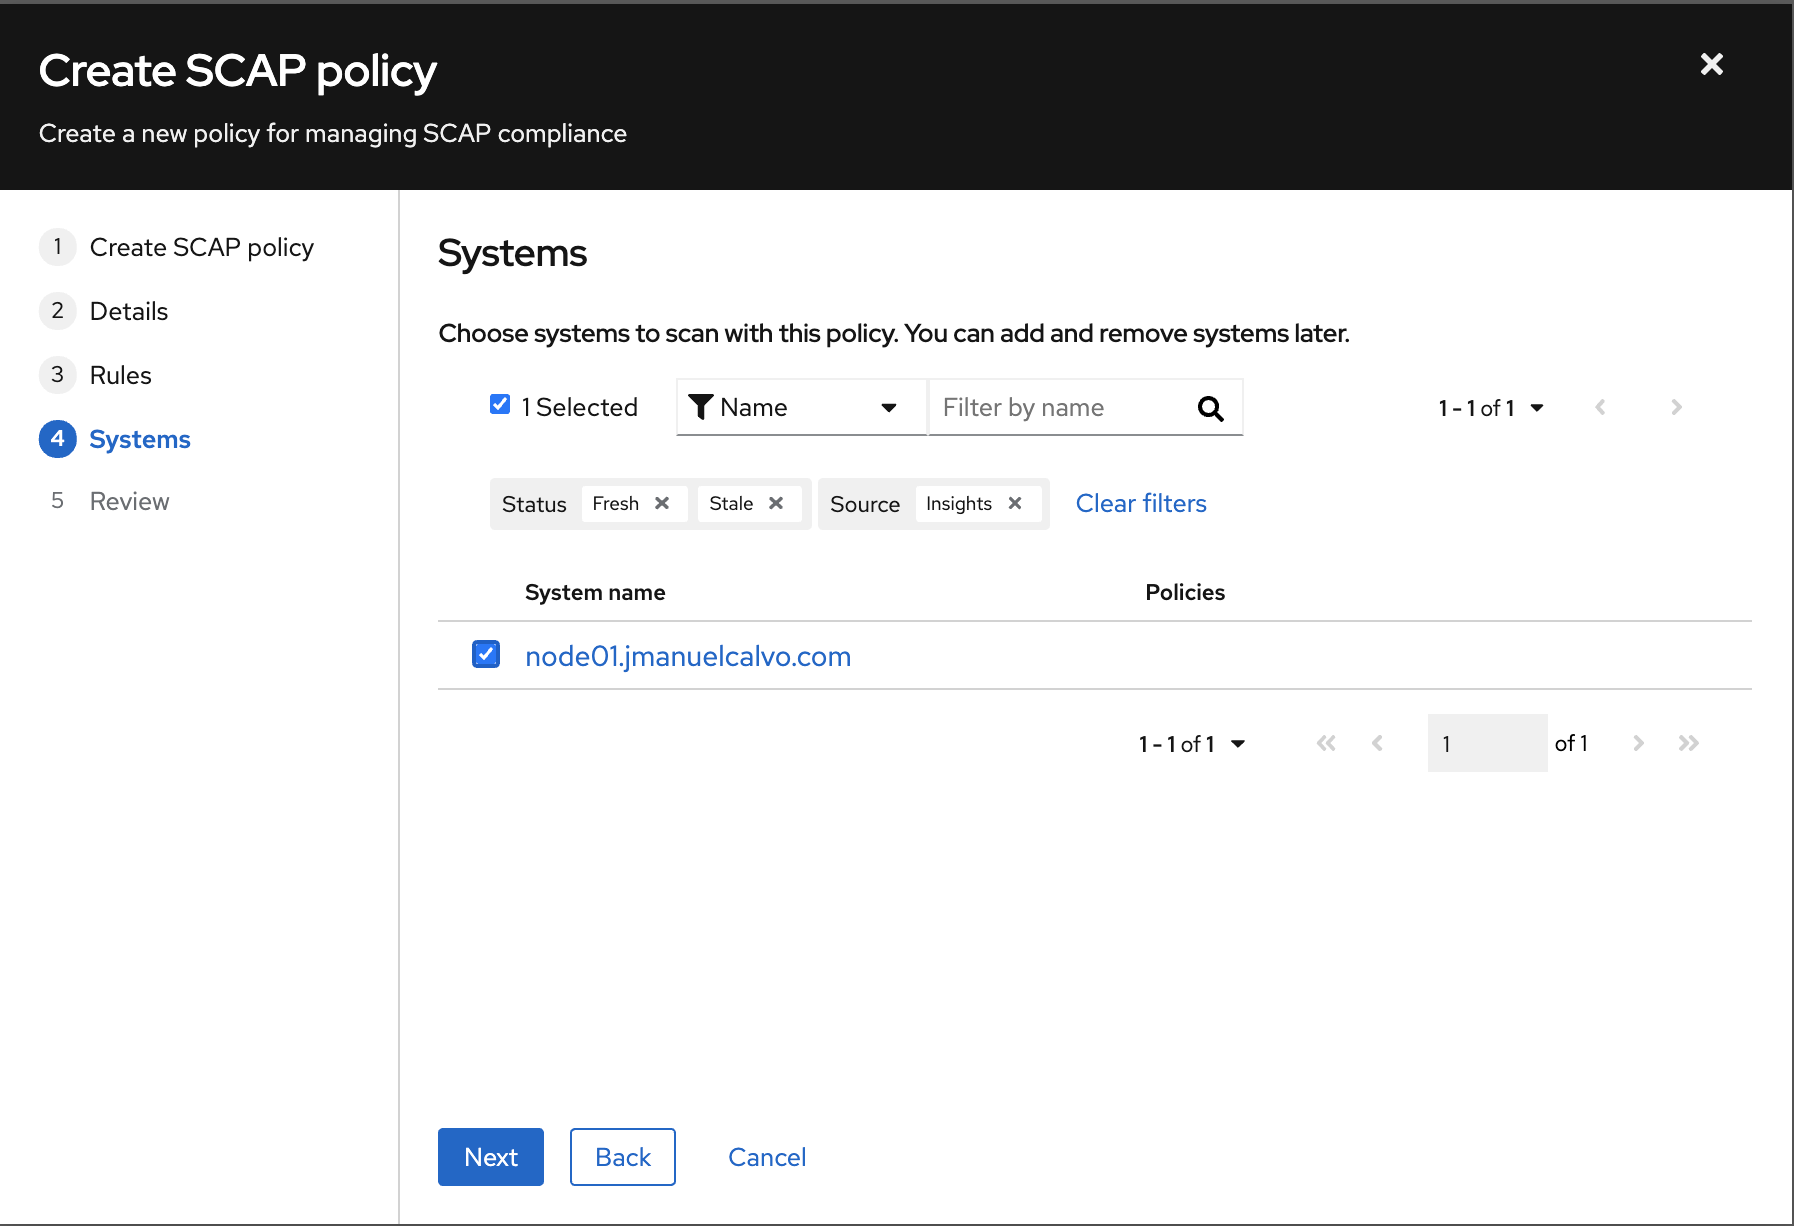Click the Fresh filter chip label
This screenshot has height=1226, width=1794.
[616, 503]
